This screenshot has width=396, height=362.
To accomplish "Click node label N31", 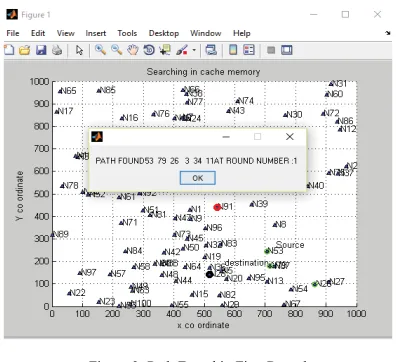I will 340,83.
